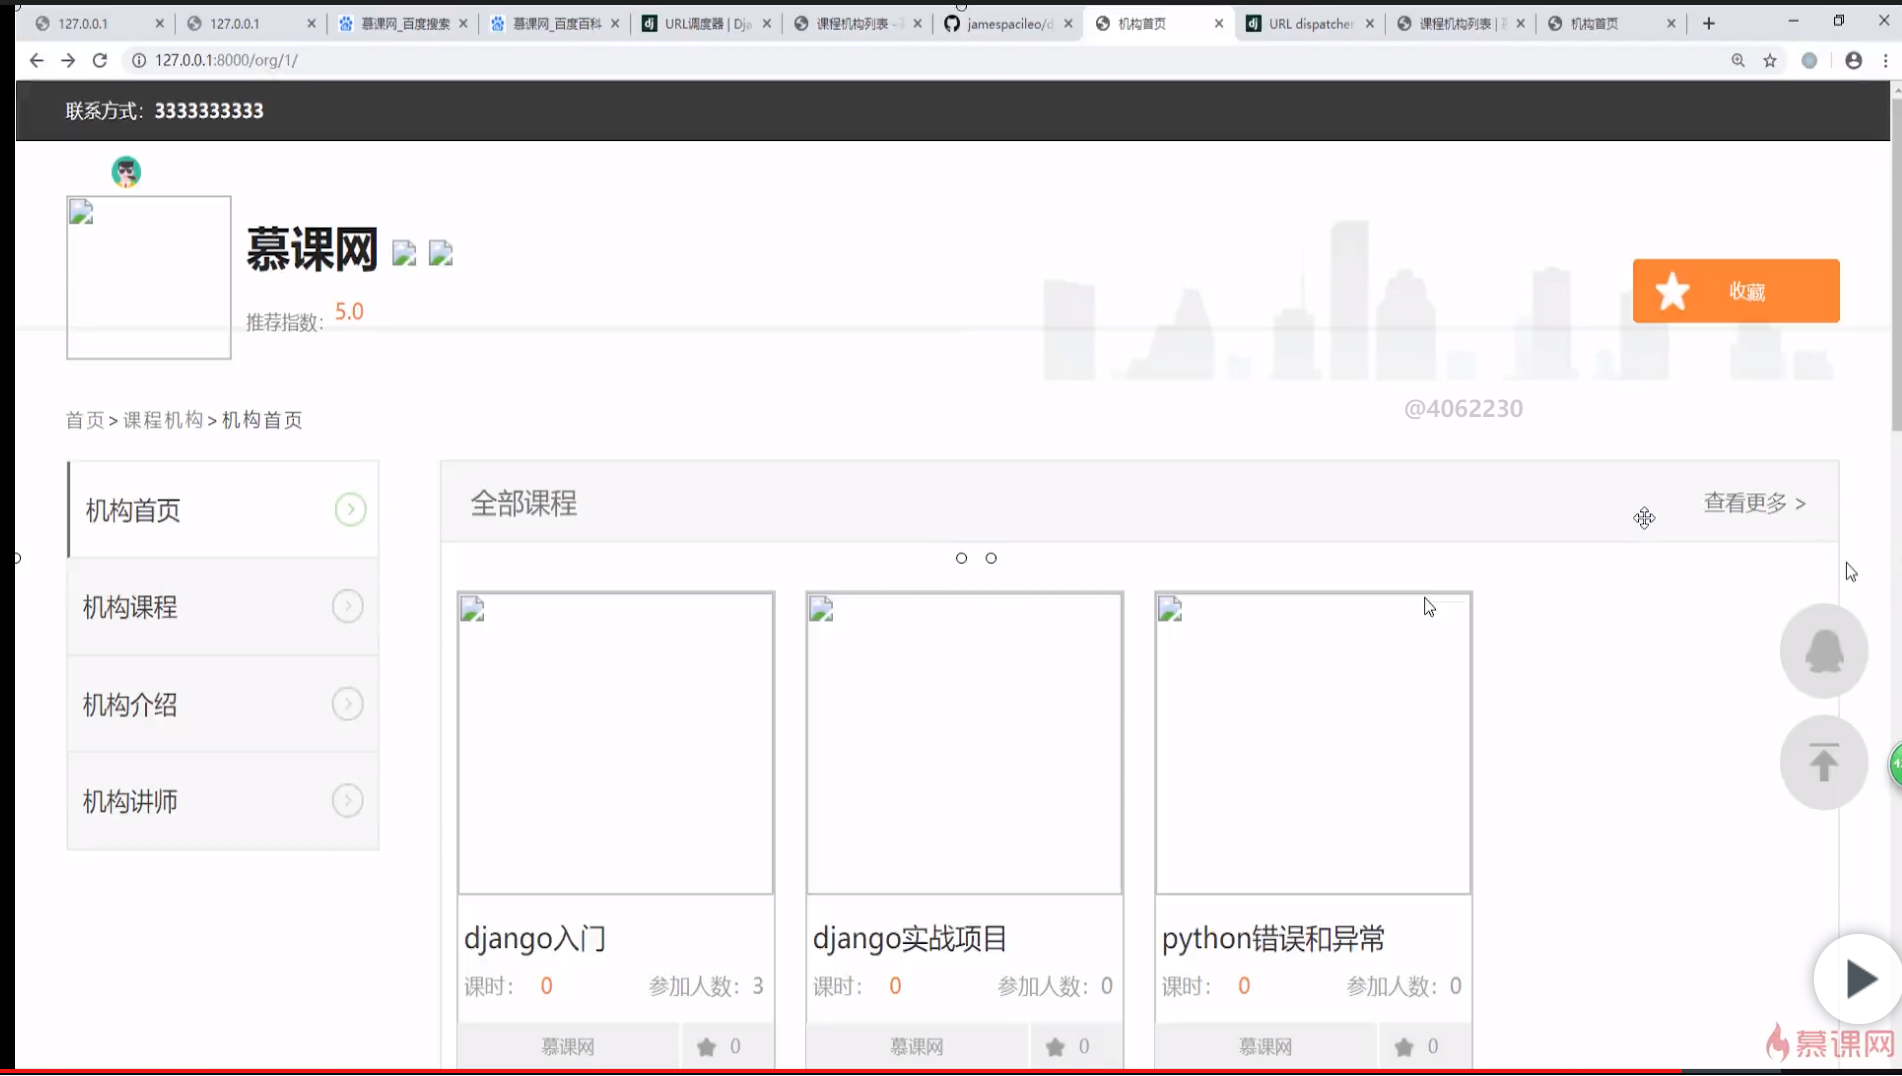Click the back-to-top arrow icon
The height and width of the screenshot is (1076, 1902).
[1823, 761]
